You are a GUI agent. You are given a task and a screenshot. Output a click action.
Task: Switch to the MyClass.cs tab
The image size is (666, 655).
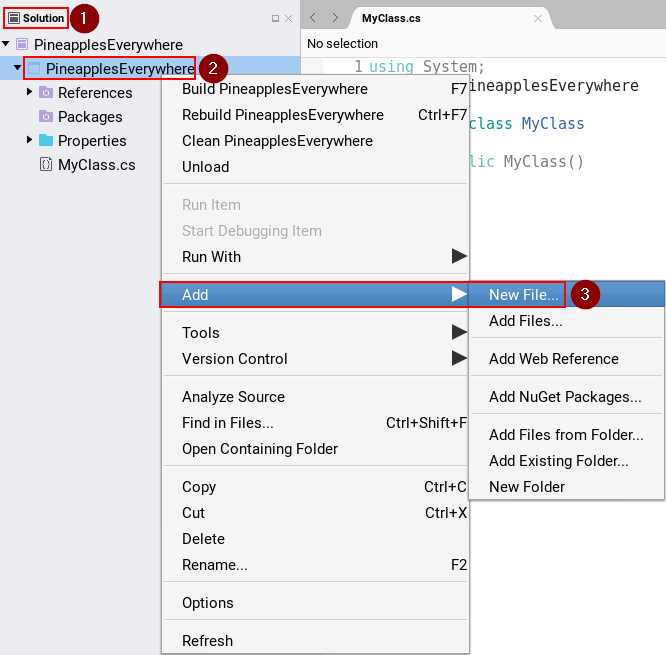point(390,19)
